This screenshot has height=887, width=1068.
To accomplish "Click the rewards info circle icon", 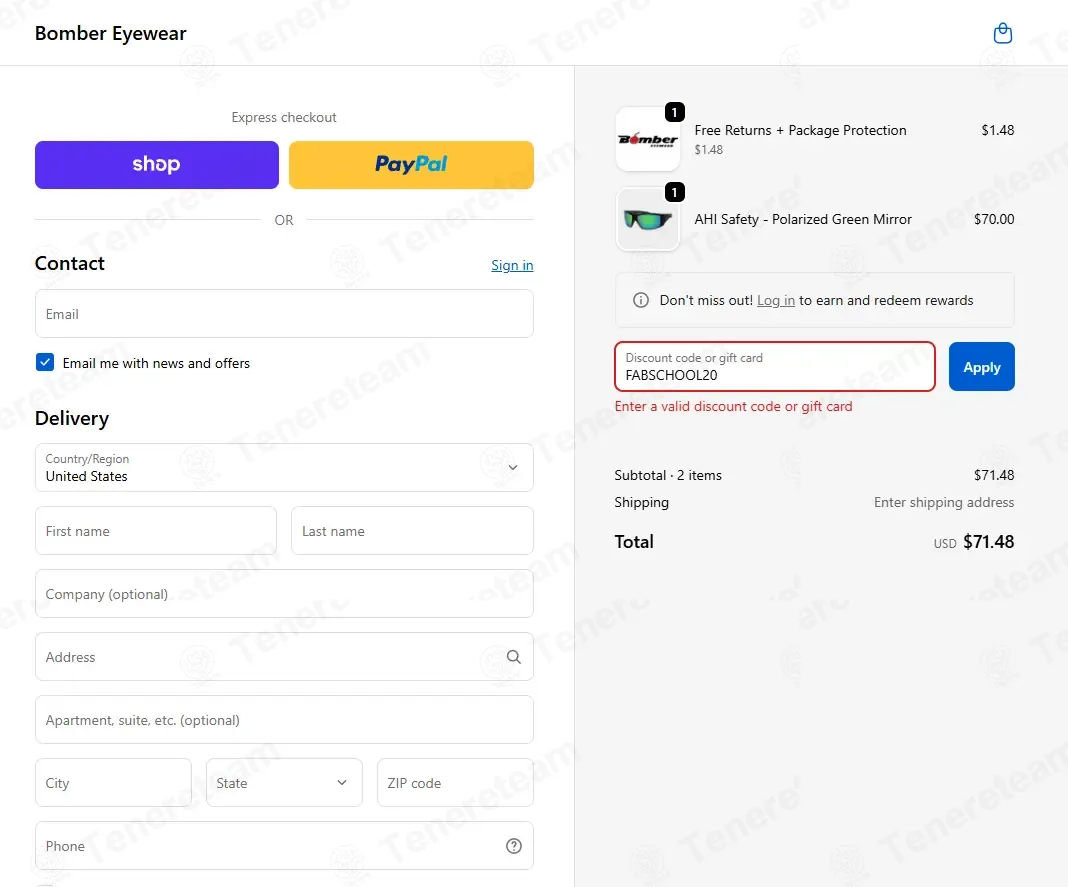I will (640, 300).
